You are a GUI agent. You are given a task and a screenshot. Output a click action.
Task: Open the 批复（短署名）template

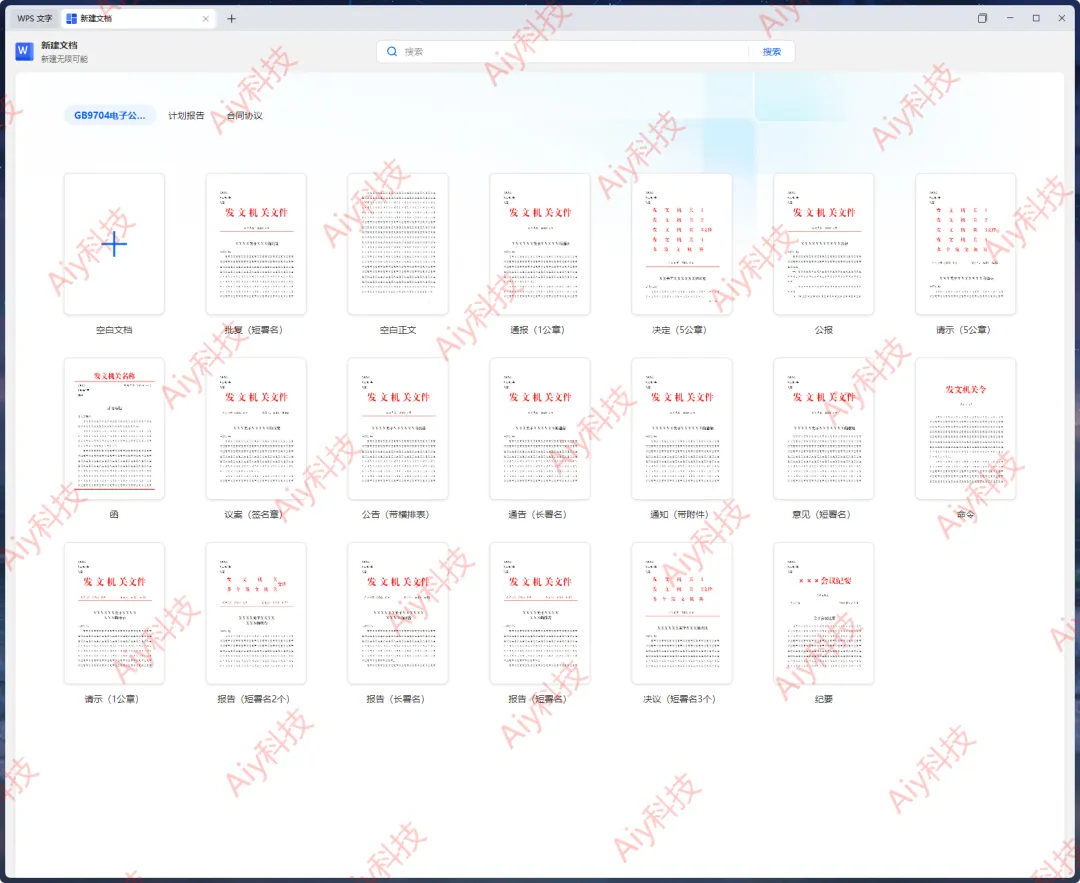pos(256,244)
